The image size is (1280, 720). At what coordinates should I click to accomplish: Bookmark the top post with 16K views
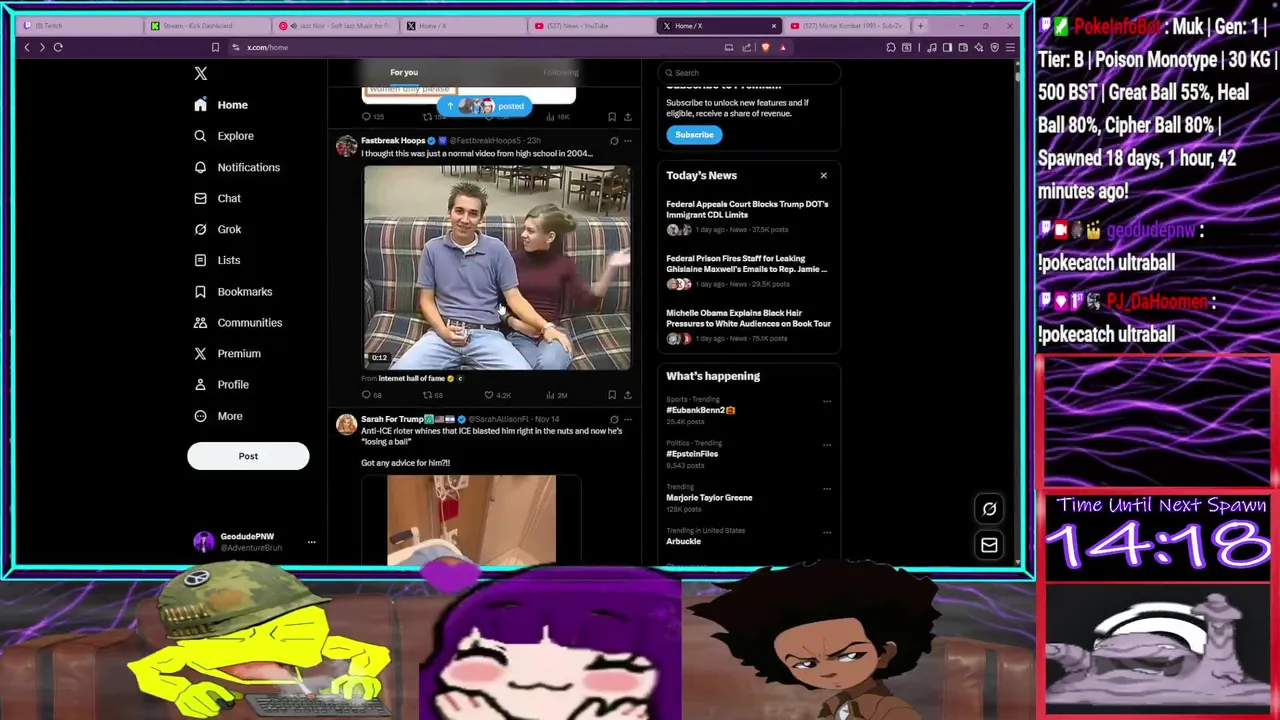coord(612,117)
